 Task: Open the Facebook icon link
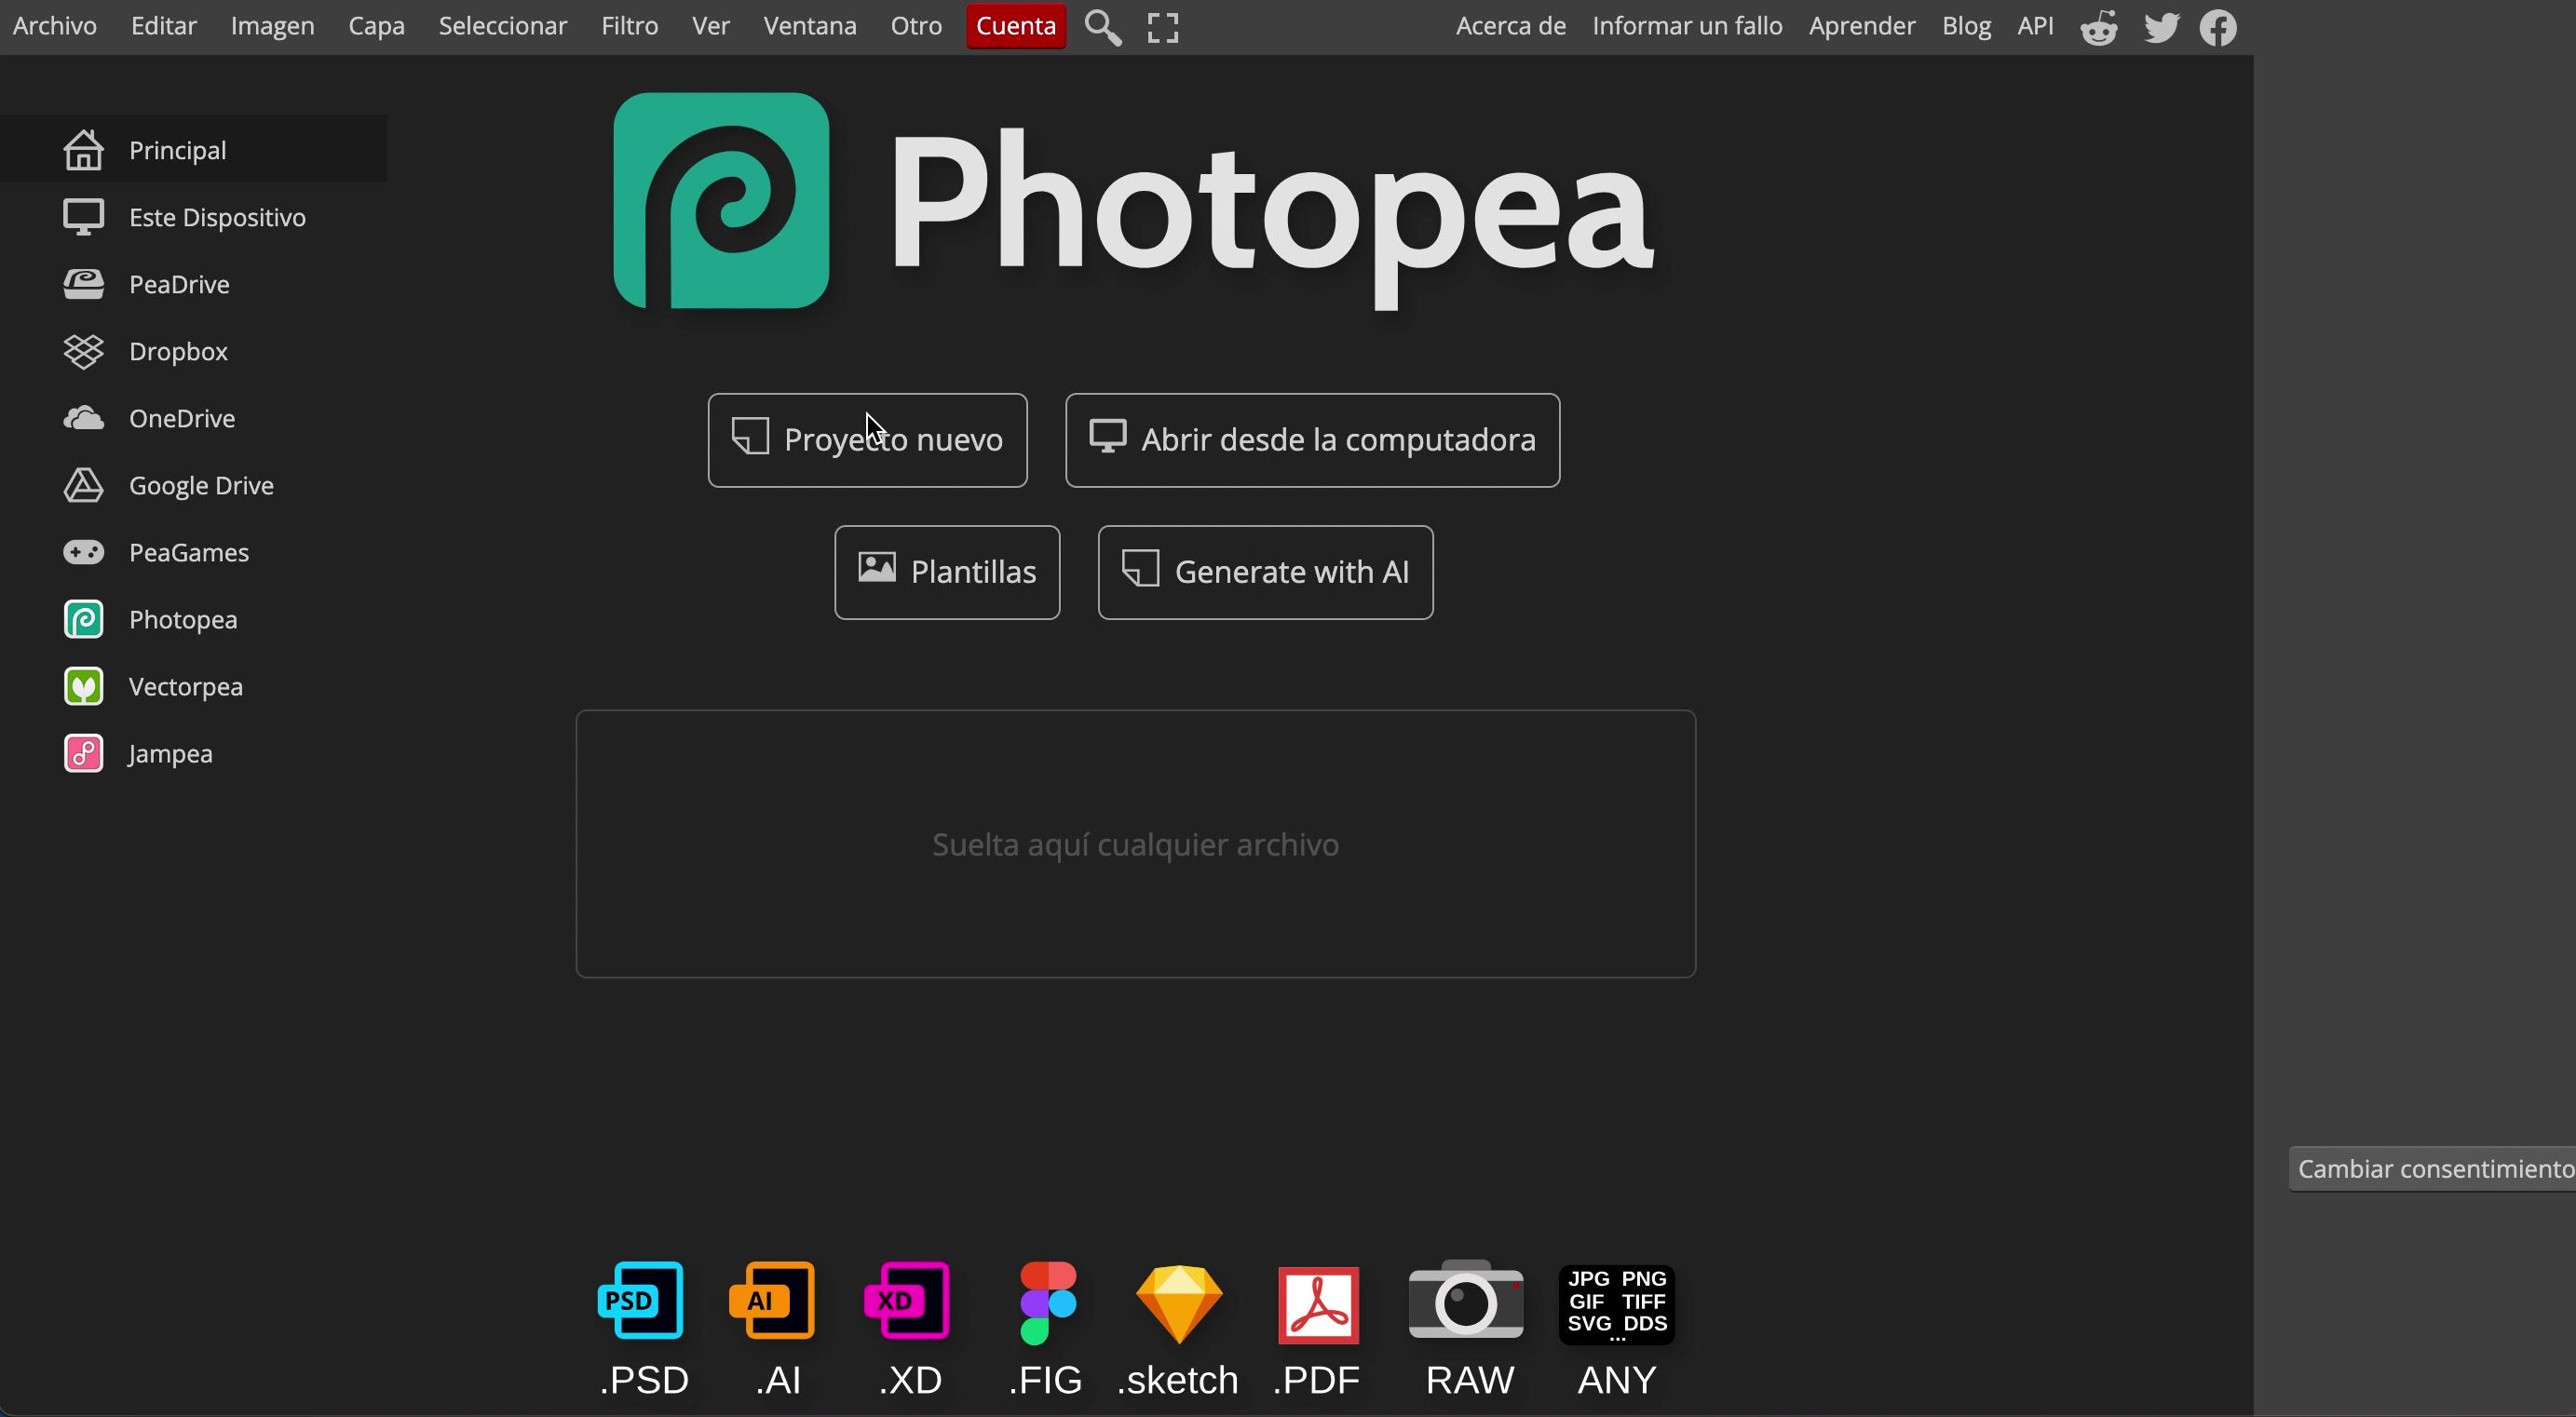[2218, 27]
